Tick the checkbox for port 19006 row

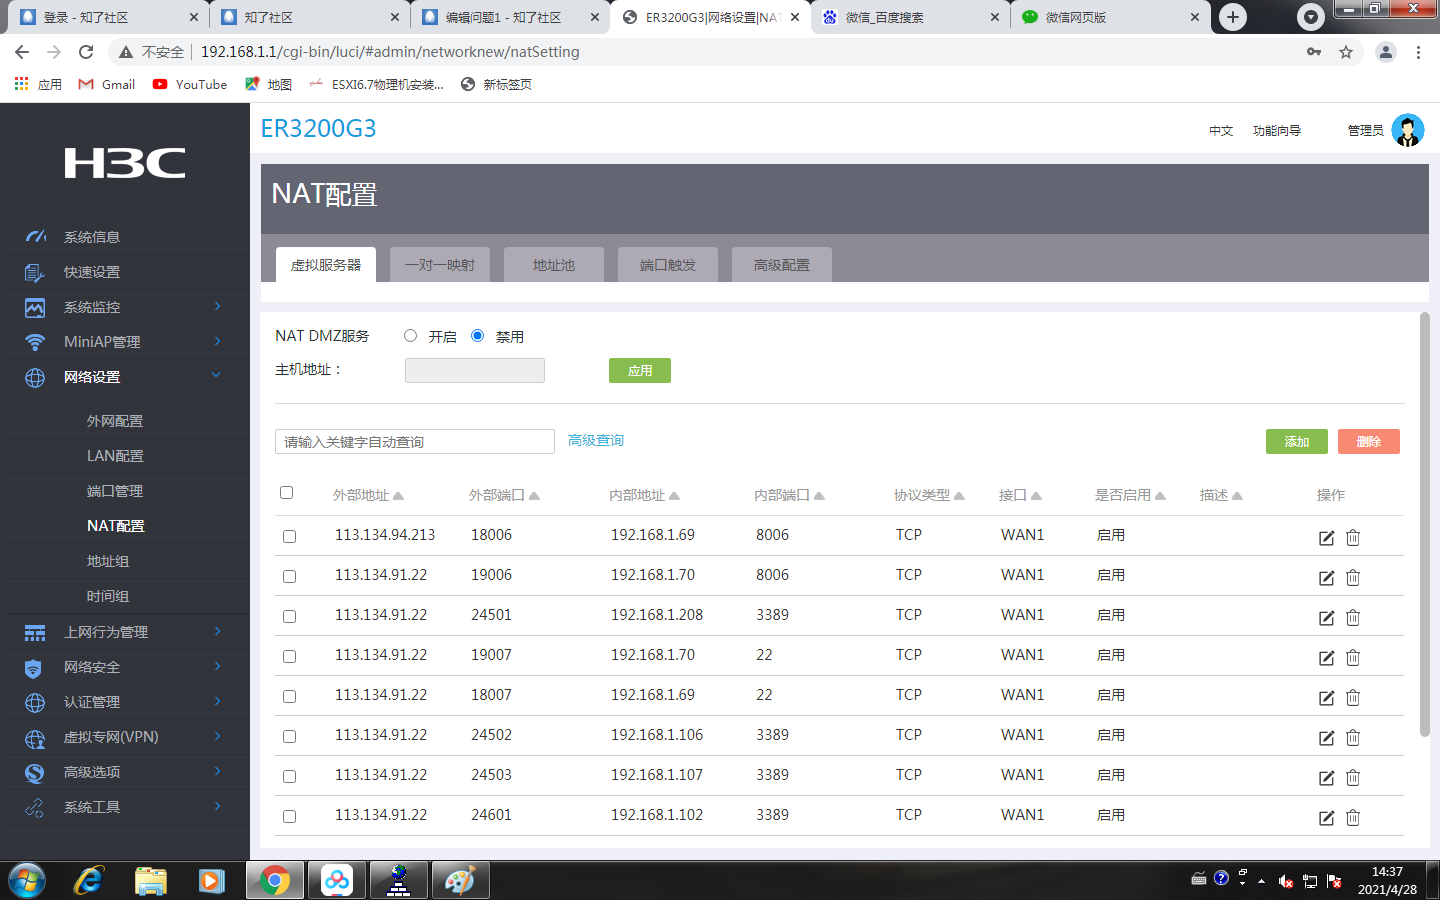(x=290, y=577)
